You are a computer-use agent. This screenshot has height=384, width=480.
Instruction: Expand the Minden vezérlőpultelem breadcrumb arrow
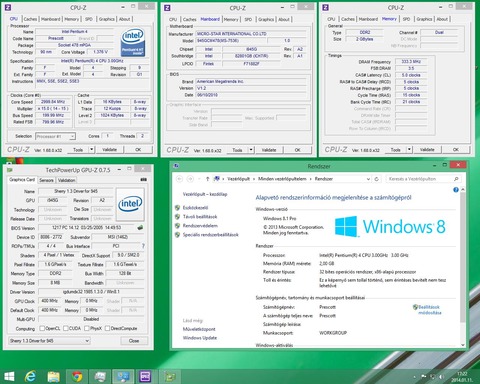pos(310,179)
